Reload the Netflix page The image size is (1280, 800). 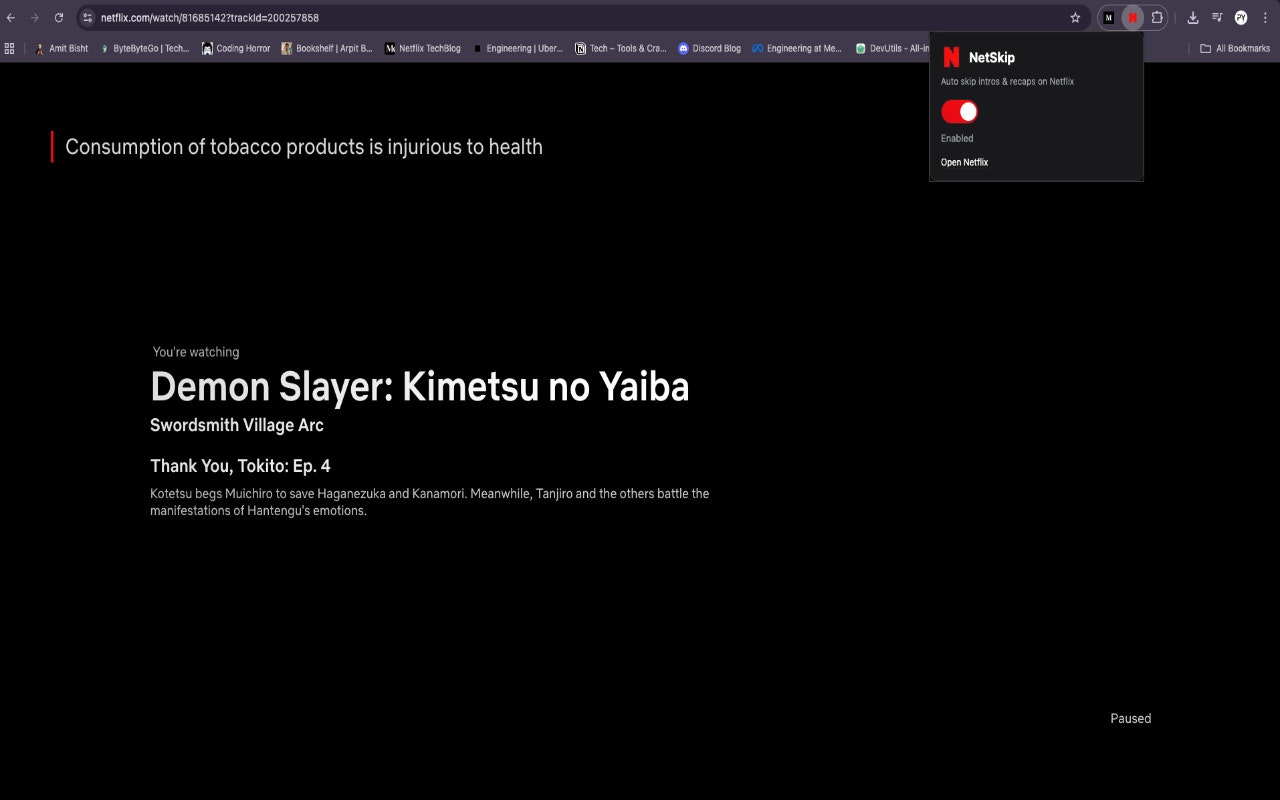pyautogui.click(x=59, y=18)
